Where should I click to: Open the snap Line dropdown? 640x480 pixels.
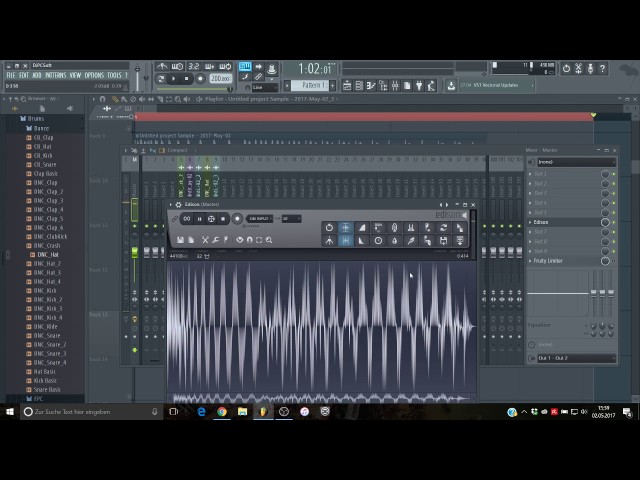point(264,87)
